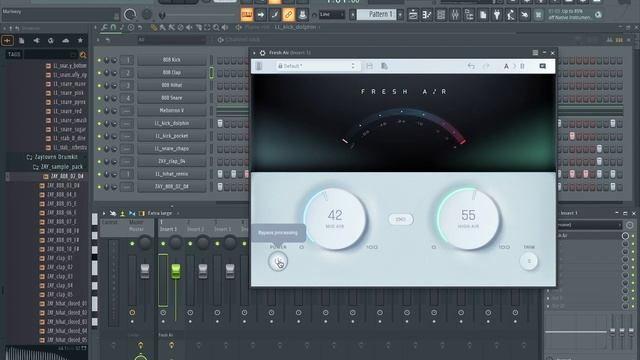Open the Fresh Air plugin settings gear

coord(262,53)
